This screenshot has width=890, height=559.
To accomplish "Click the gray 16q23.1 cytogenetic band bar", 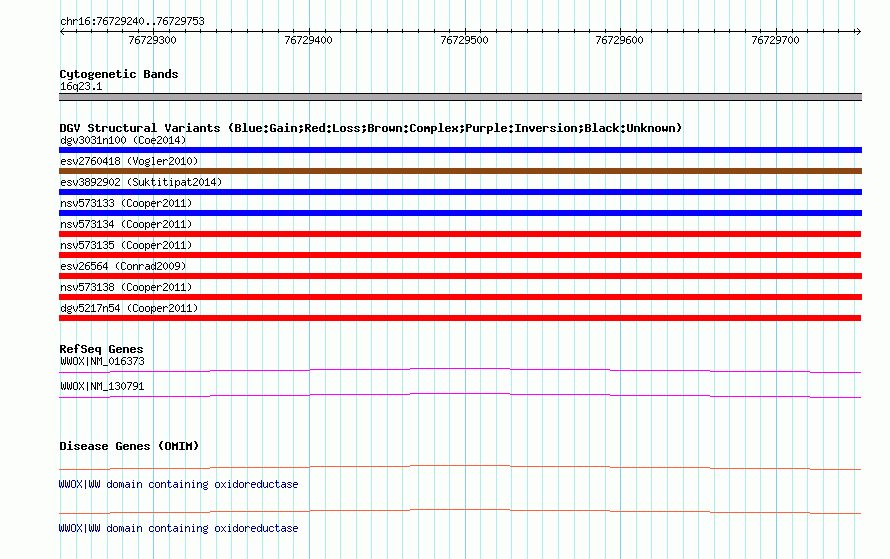I will point(460,97).
